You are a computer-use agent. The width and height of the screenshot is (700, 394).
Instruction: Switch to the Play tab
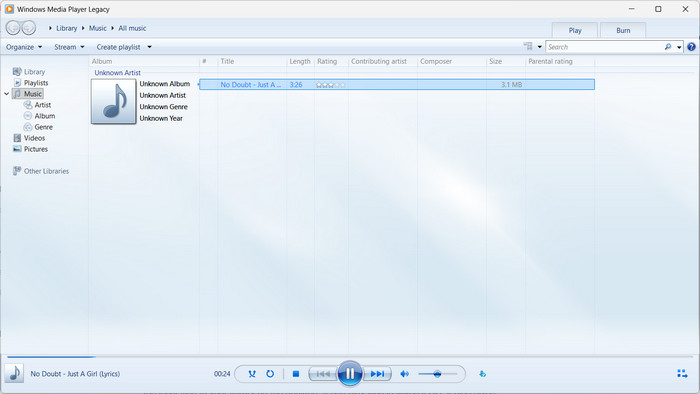(575, 30)
